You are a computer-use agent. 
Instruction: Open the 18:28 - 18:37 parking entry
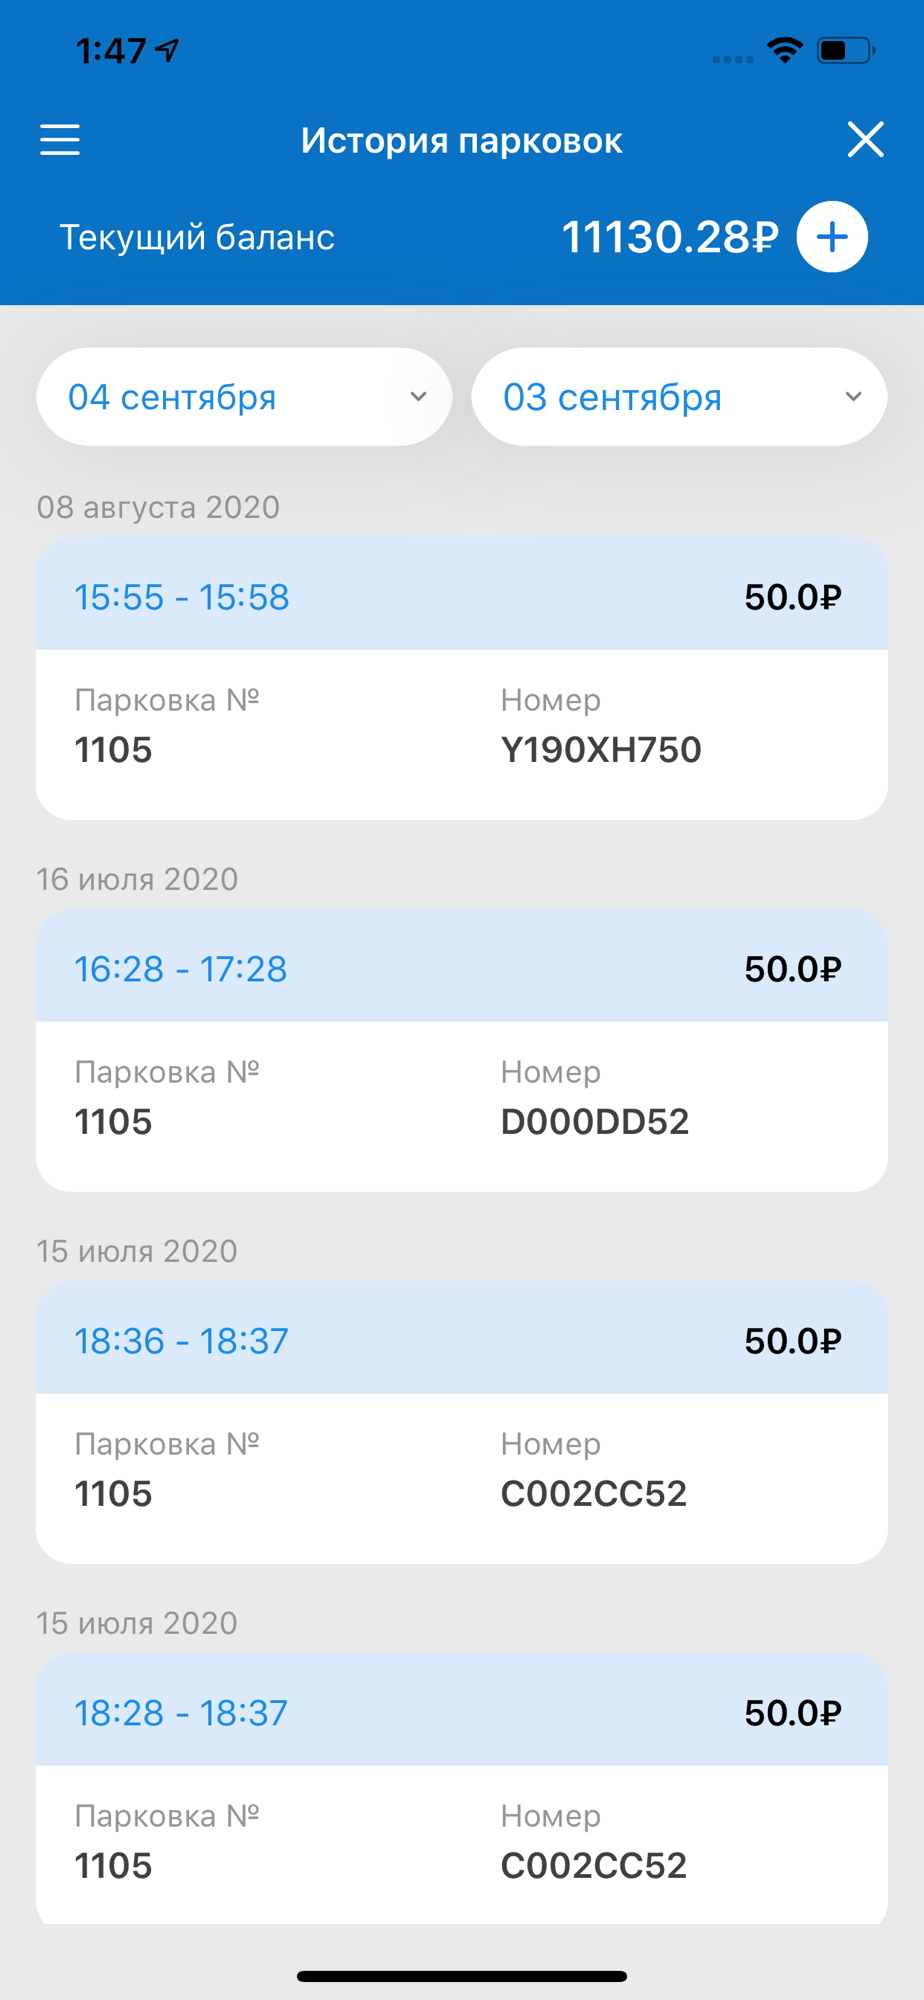[x=462, y=1789]
